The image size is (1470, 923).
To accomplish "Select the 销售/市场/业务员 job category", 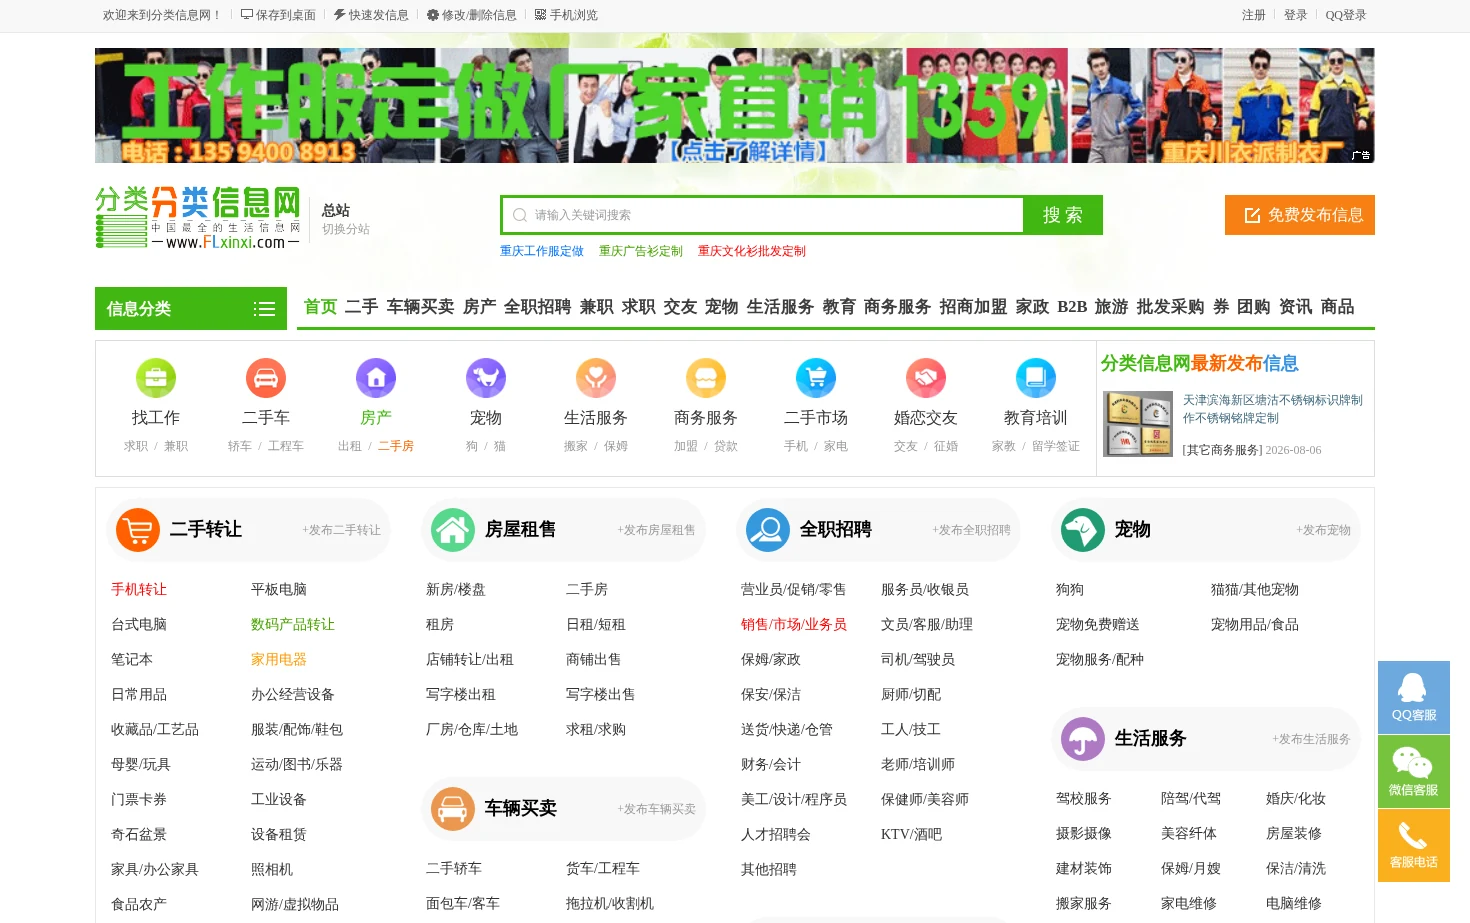I will click(x=794, y=625).
